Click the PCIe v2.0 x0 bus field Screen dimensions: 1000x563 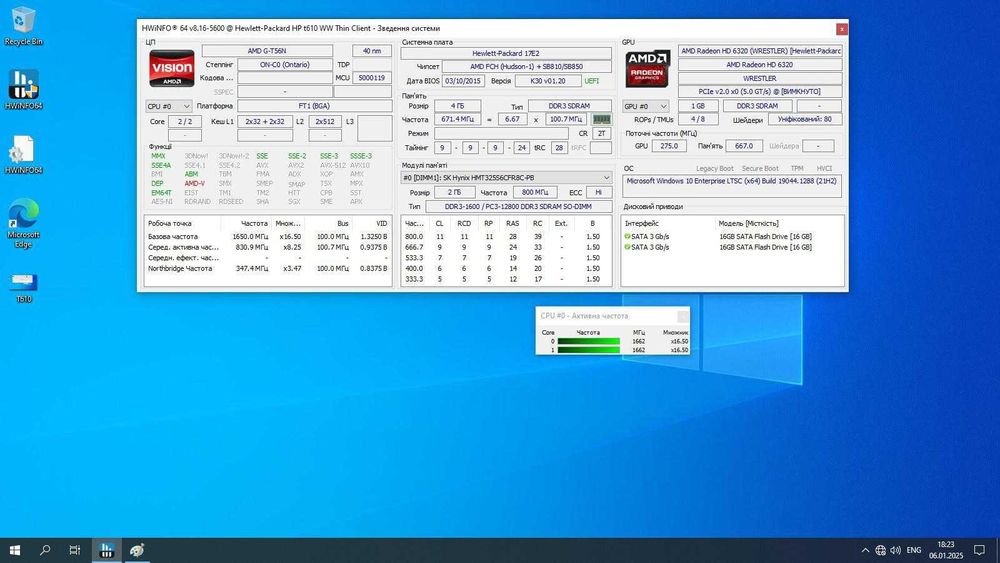coord(760,91)
